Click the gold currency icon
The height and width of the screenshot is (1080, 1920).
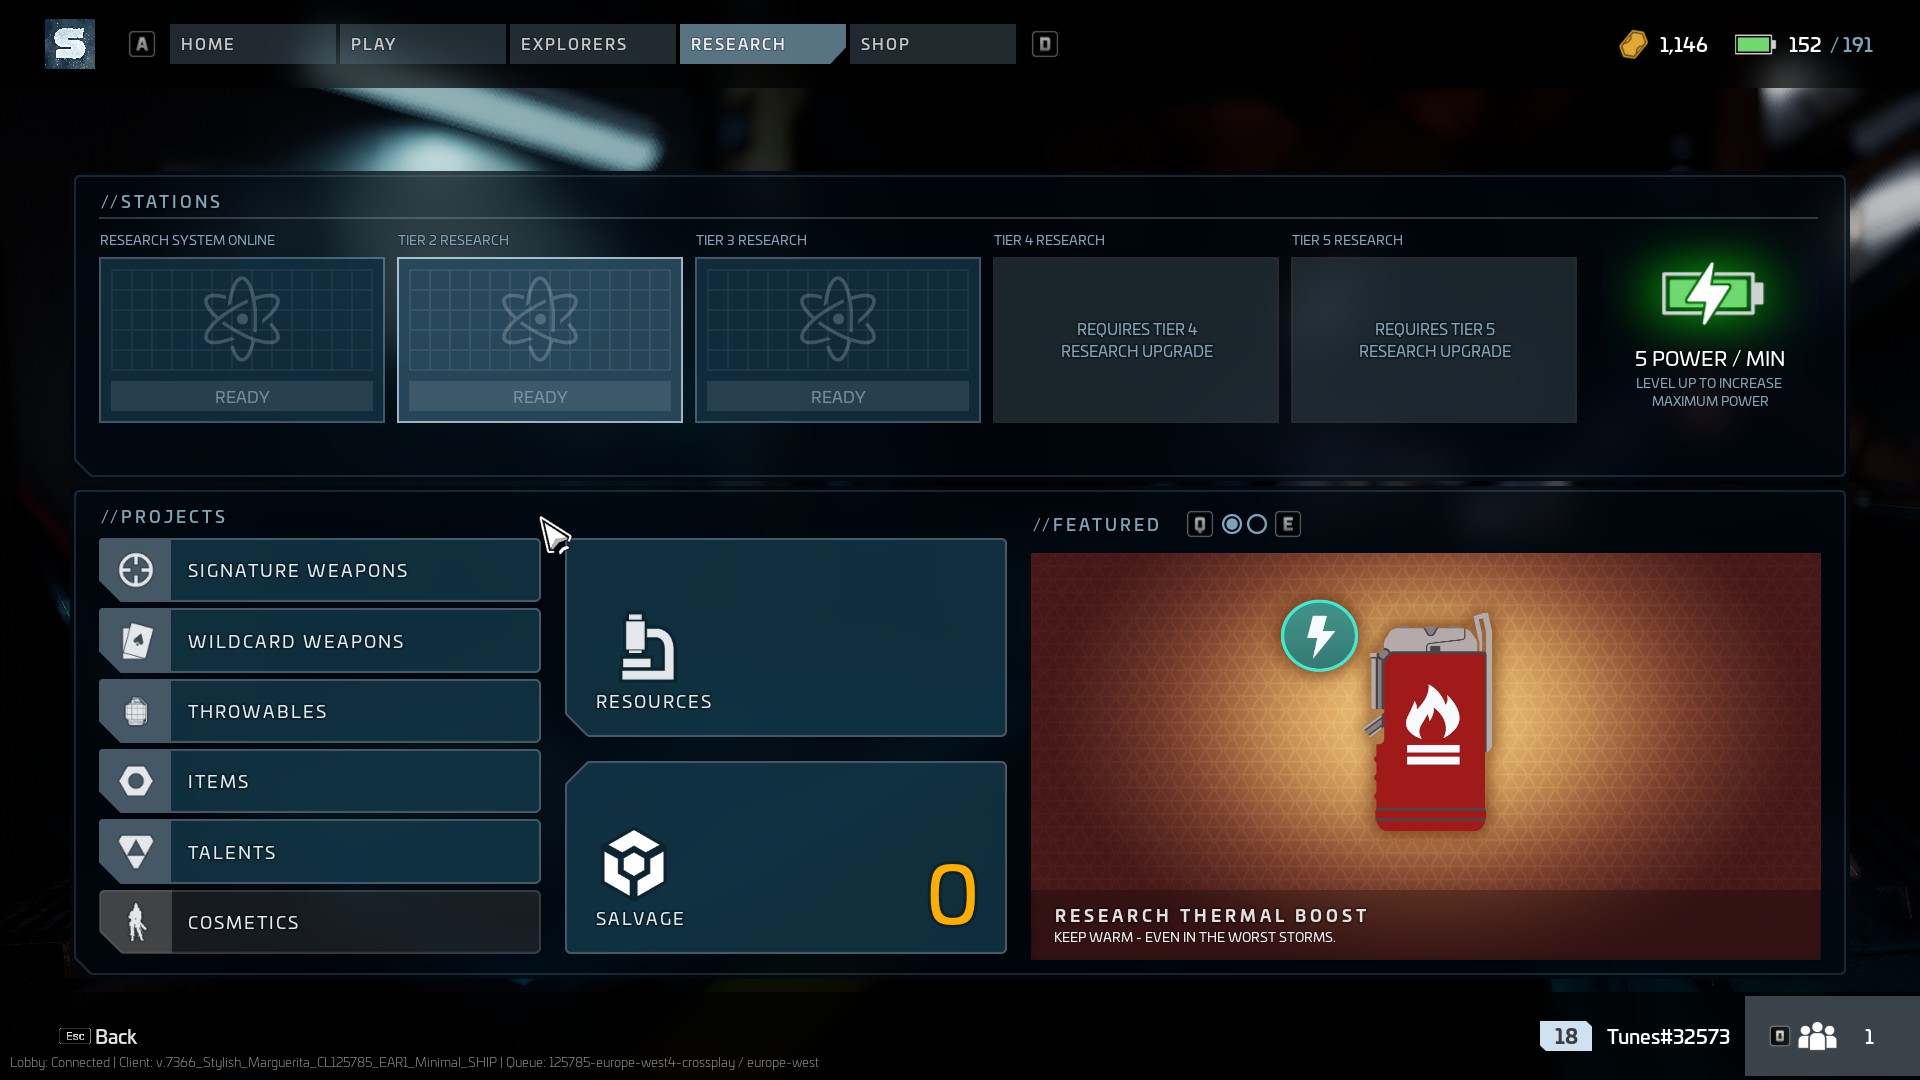point(1633,45)
